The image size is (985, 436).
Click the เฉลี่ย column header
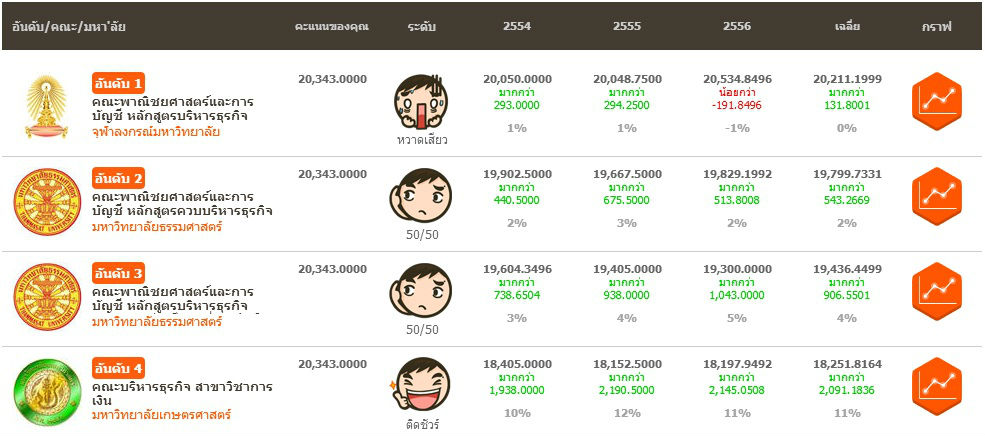click(847, 26)
